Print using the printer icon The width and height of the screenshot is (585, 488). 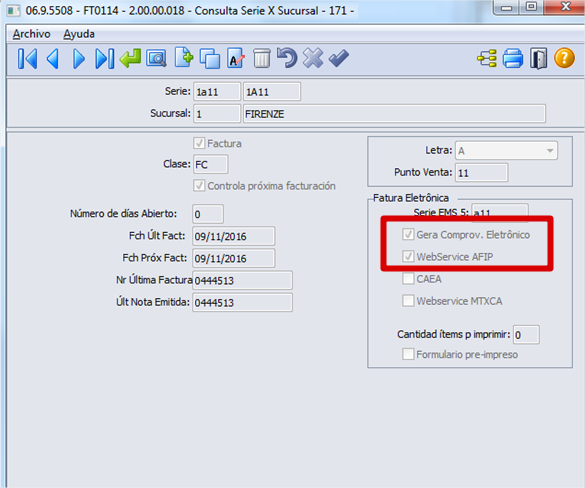(x=513, y=59)
